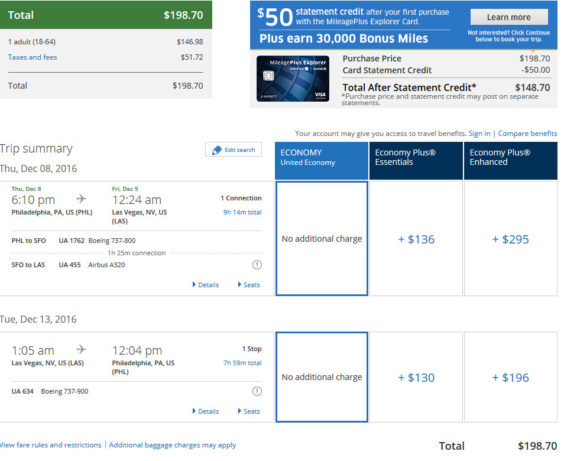Click the 'UA 634' flight number
This screenshot has width=564, height=461.
[x=22, y=391]
